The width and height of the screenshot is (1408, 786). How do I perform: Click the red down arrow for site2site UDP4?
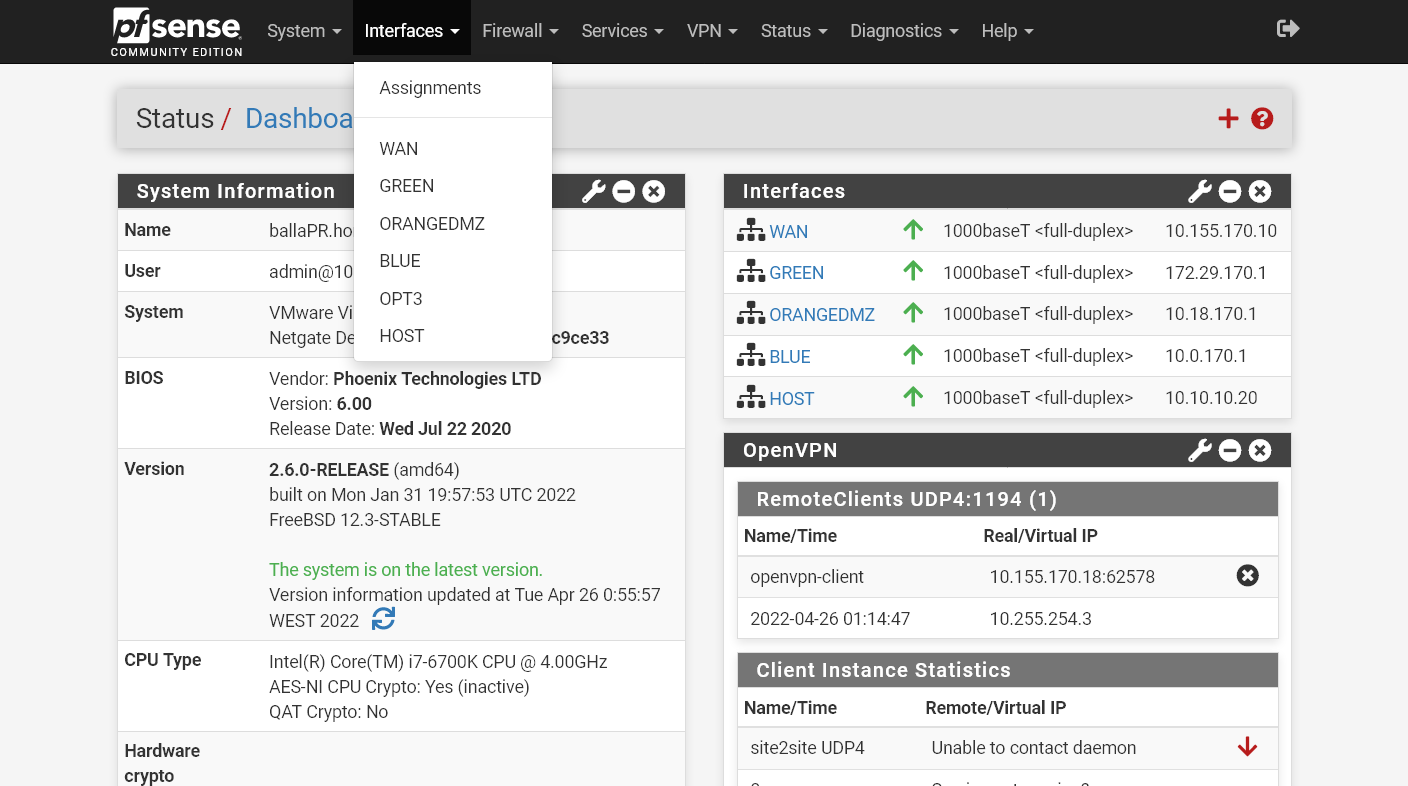pyautogui.click(x=1247, y=747)
